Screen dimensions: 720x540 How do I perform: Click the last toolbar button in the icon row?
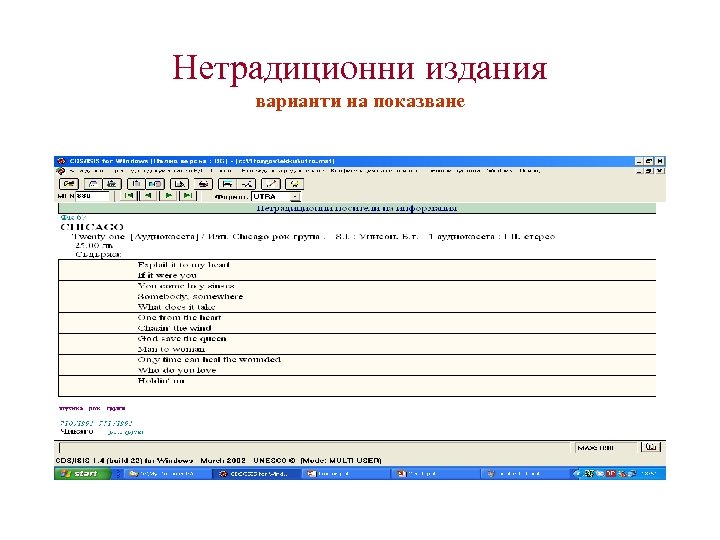point(294,184)
